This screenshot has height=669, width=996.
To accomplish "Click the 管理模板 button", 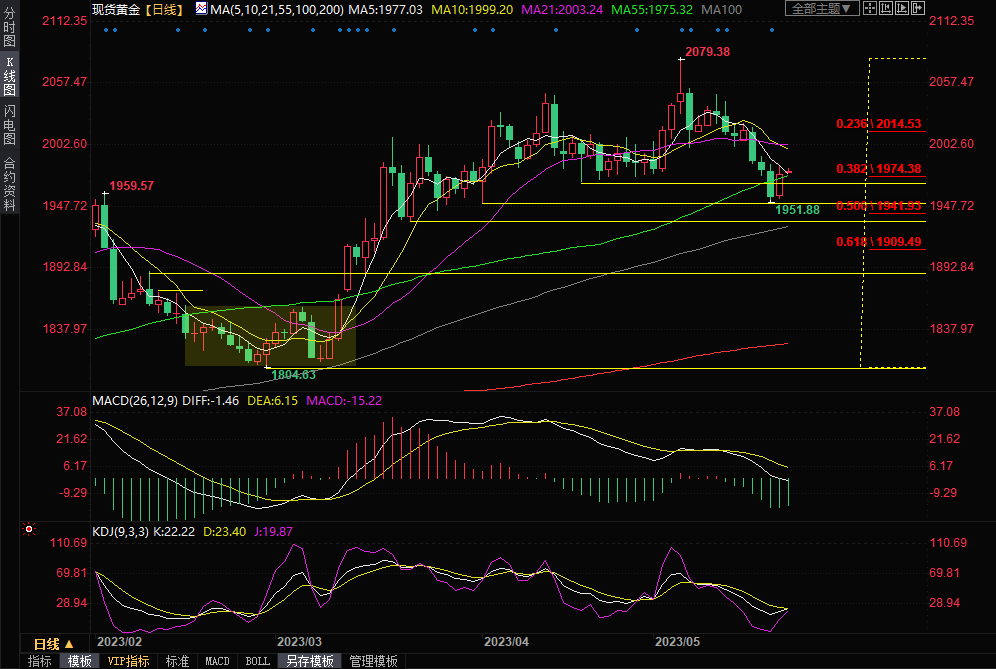I will pyautogui.click(x=372, y=661).
